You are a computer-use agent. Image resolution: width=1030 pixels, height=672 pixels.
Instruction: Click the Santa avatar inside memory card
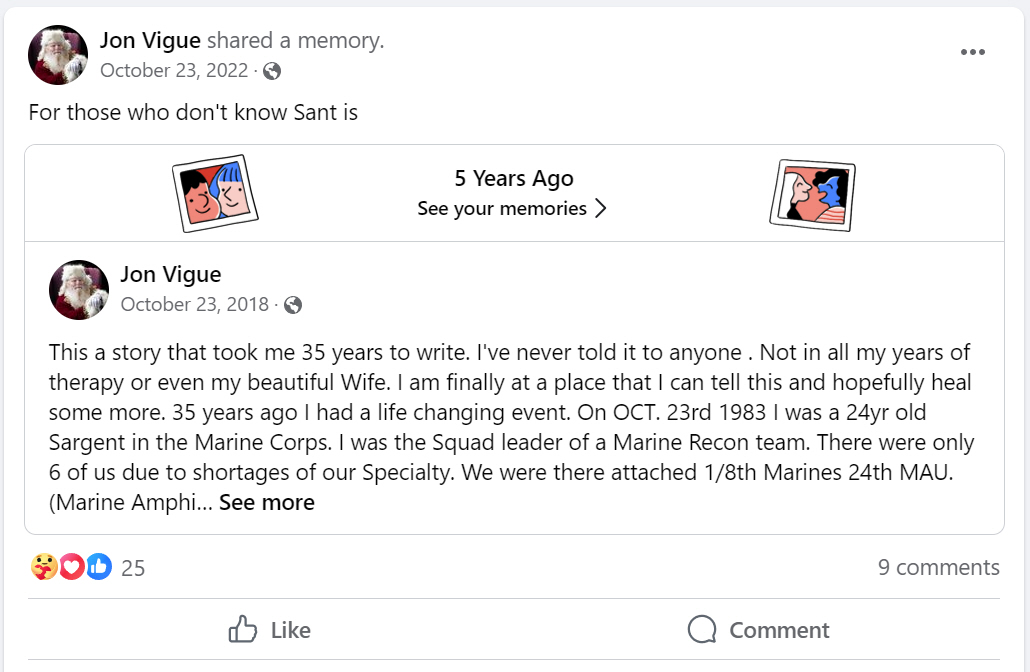click(x=79, y=289)
